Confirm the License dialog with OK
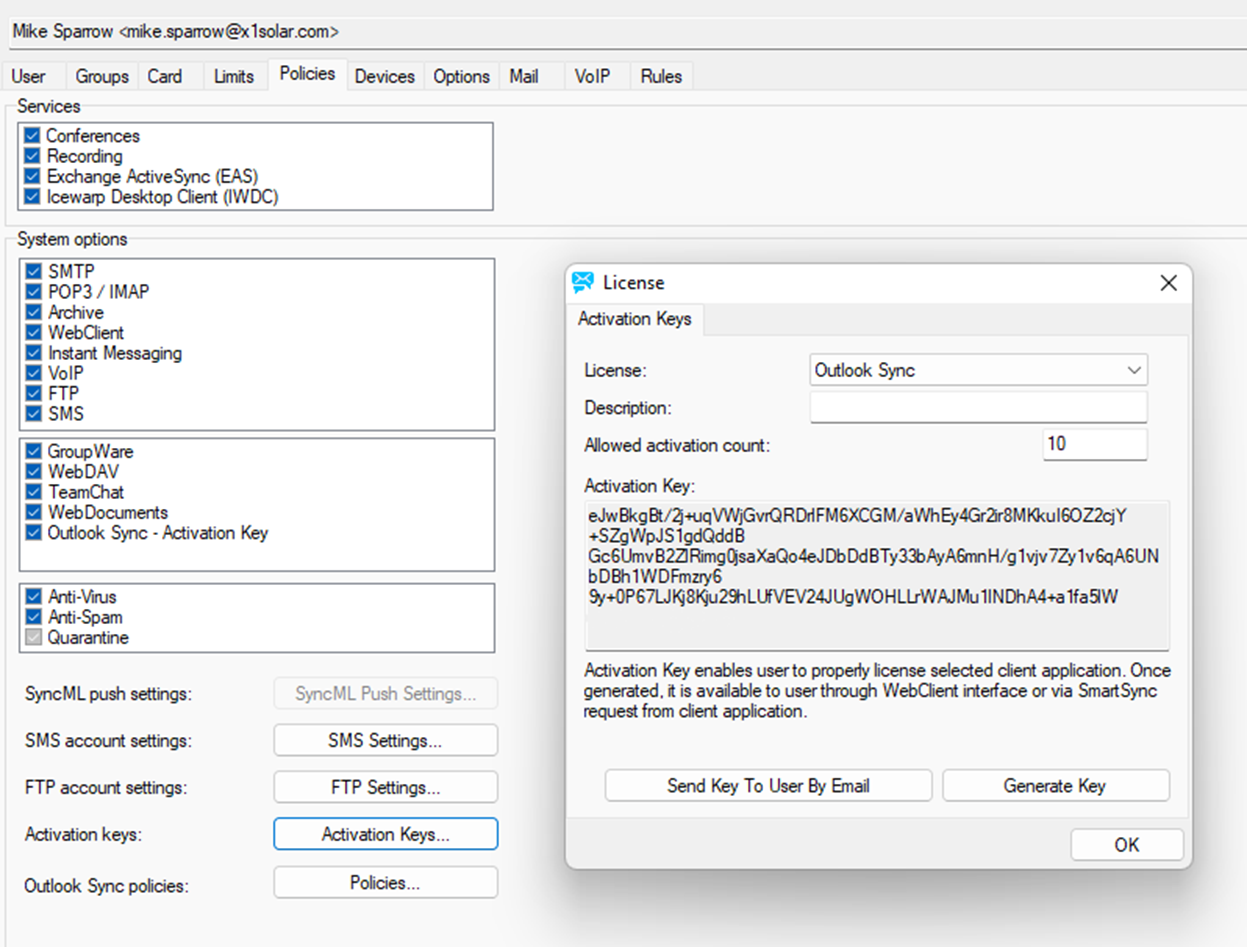This screenshot has width=1247, height=947. 1126,845
